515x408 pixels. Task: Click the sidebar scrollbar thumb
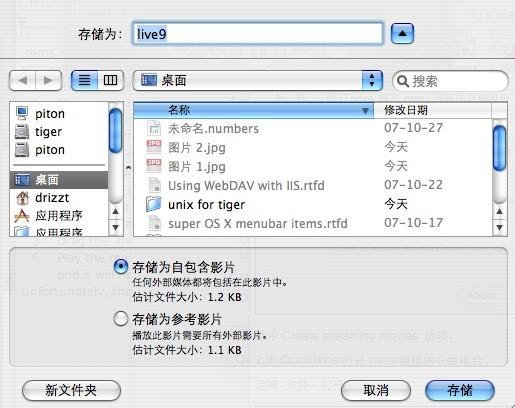tap(116, 131)
